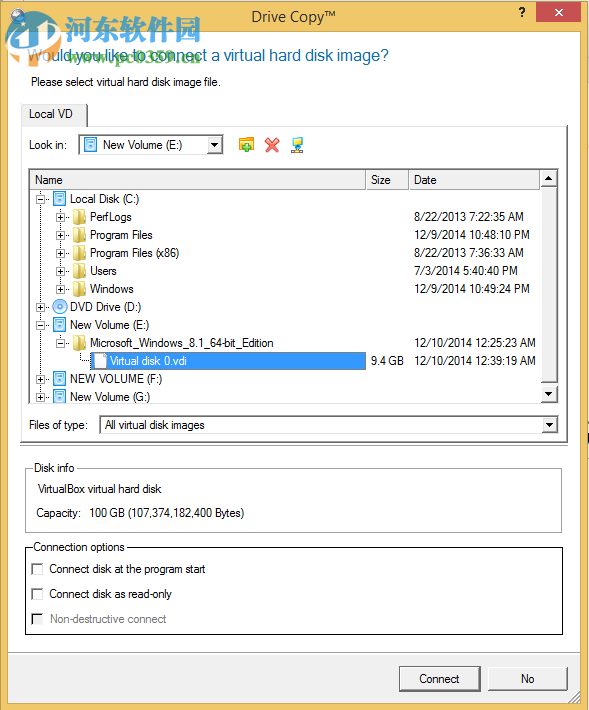The image size is (589, 710).
Task: Click the create new folder icon
Action: 246,145
